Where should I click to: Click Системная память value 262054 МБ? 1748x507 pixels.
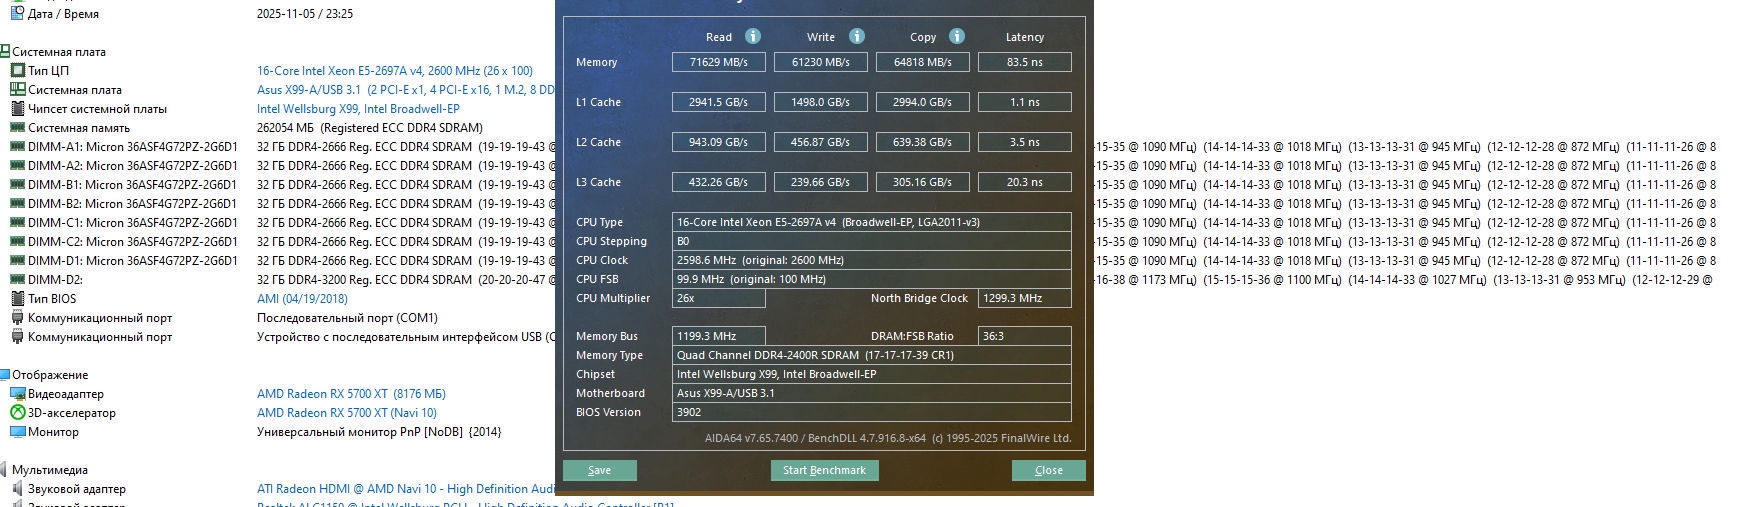click(370, 127)
